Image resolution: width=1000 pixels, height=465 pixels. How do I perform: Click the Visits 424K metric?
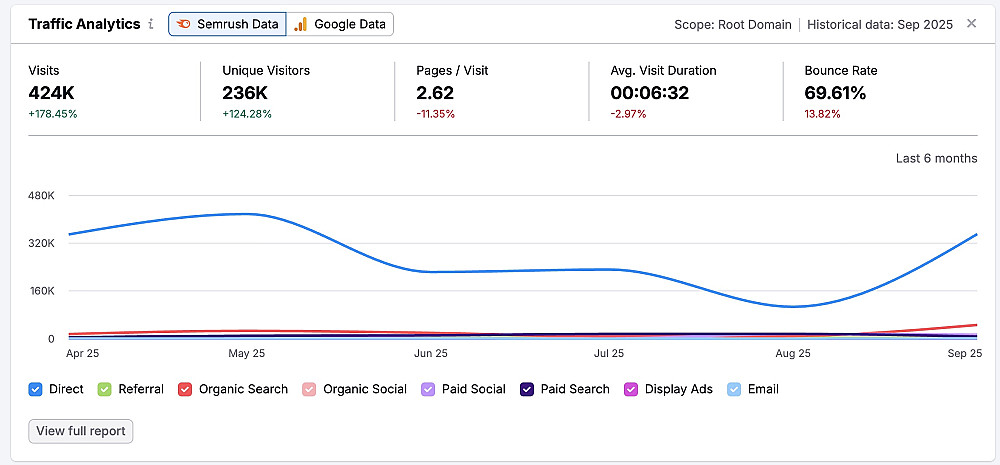tap(52, 93)
